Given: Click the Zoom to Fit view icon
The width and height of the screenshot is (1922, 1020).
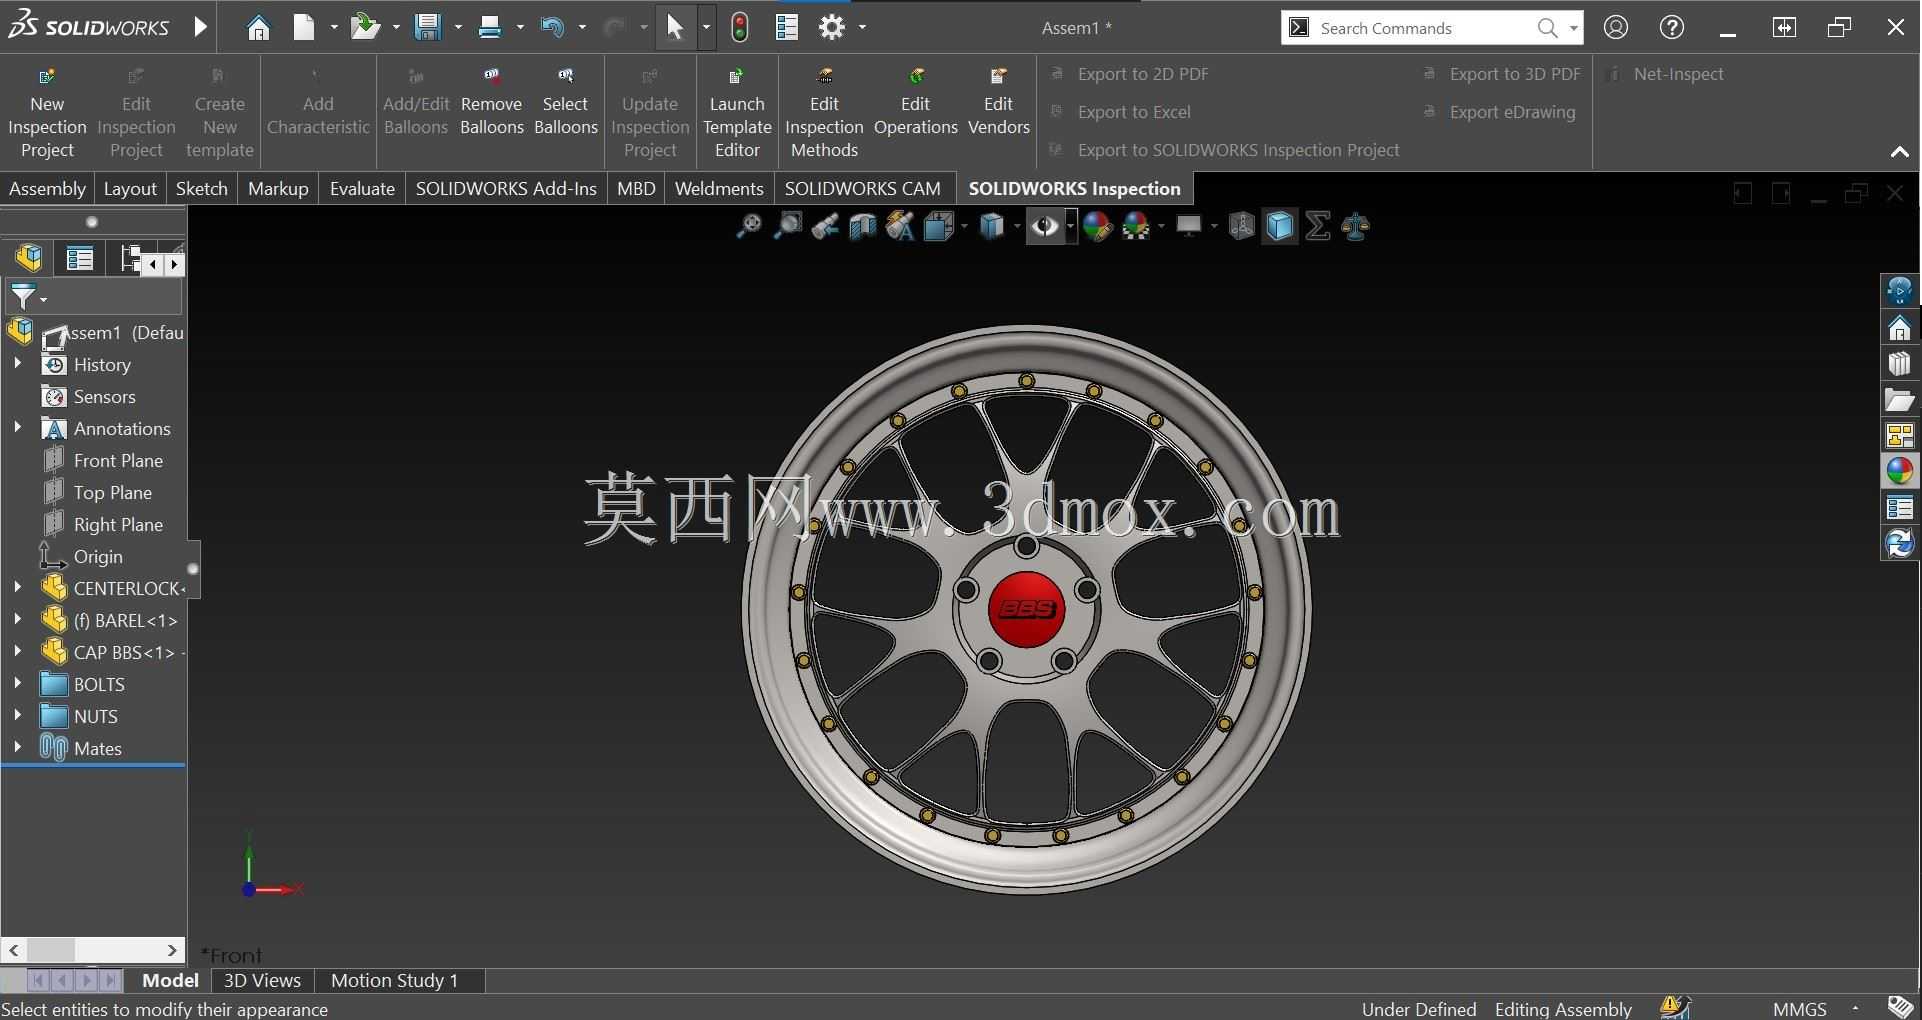Looking at the screenshot, I should (x=748, y=227).
